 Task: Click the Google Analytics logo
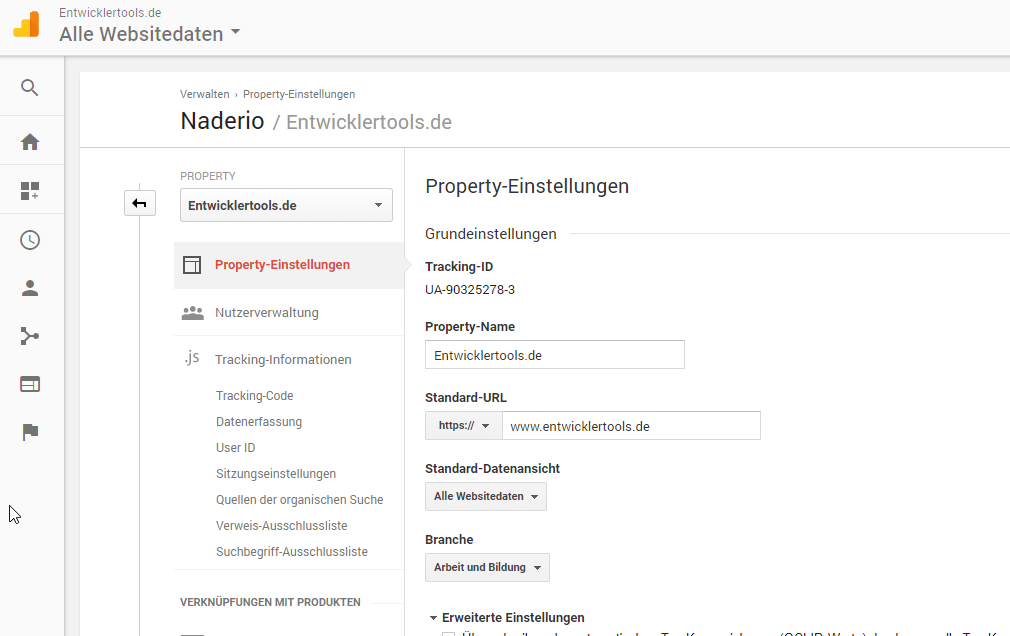click(x=26, y=24)
